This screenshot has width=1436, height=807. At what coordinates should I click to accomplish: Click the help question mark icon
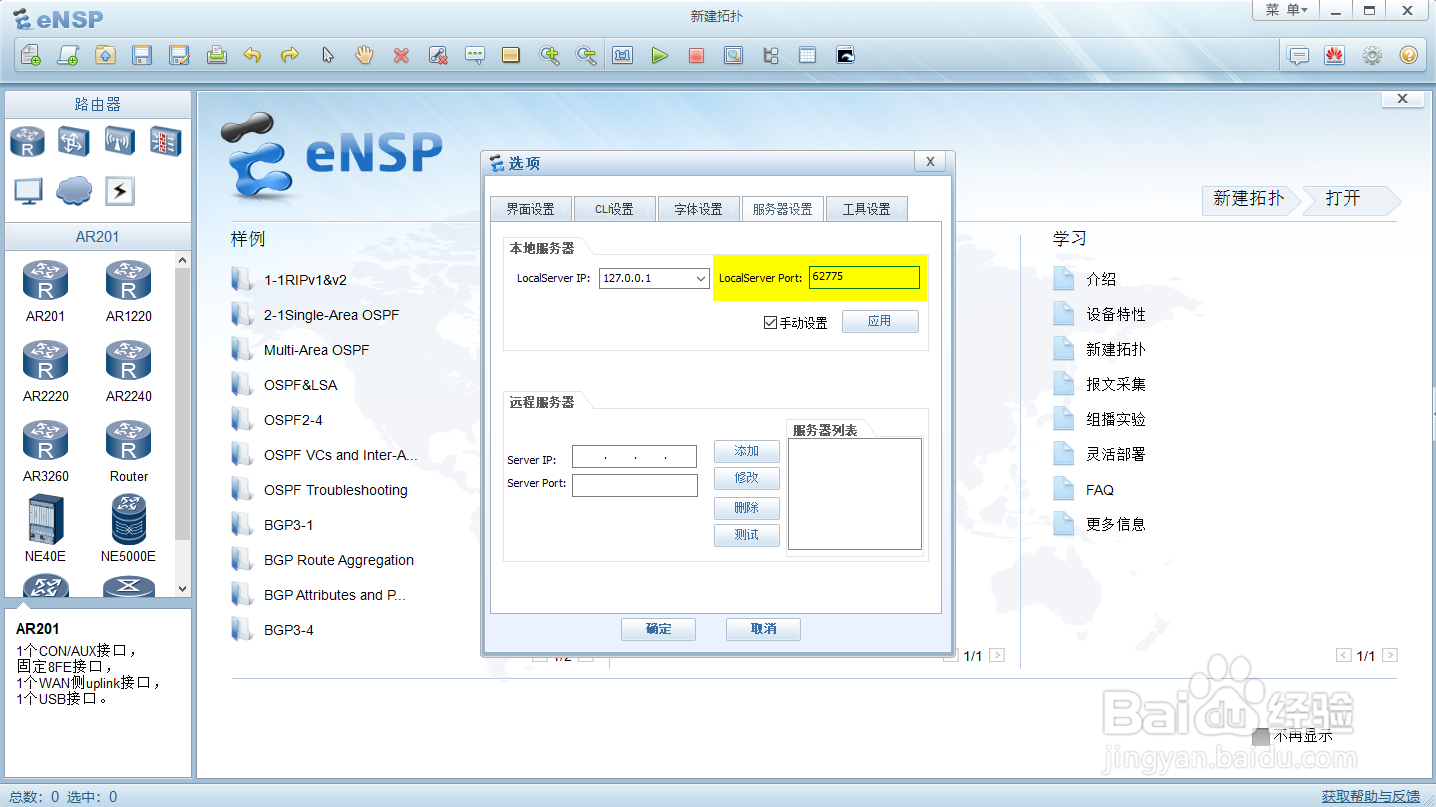point(1408,55)
